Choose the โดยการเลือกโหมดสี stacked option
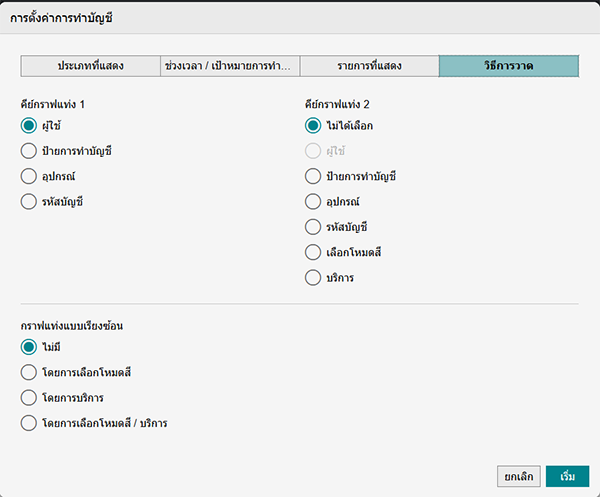Image resolution: width=600 pixels, height=497 pixels. tap(29, 373)
